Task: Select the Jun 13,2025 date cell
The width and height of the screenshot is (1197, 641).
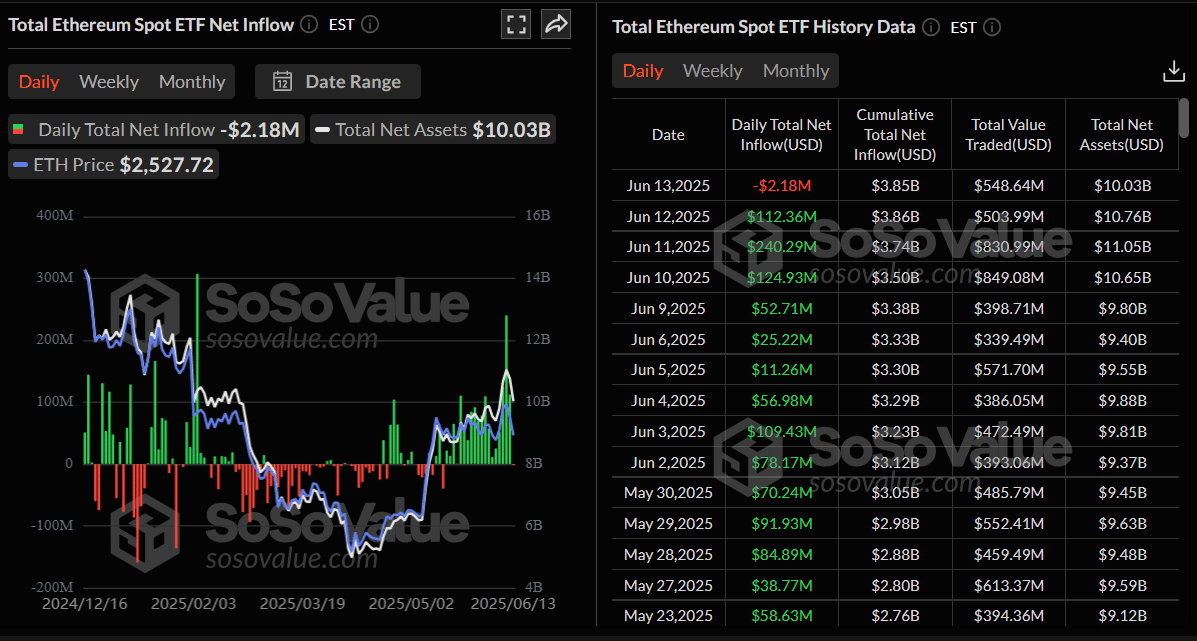Action: [x=668, y=185]
